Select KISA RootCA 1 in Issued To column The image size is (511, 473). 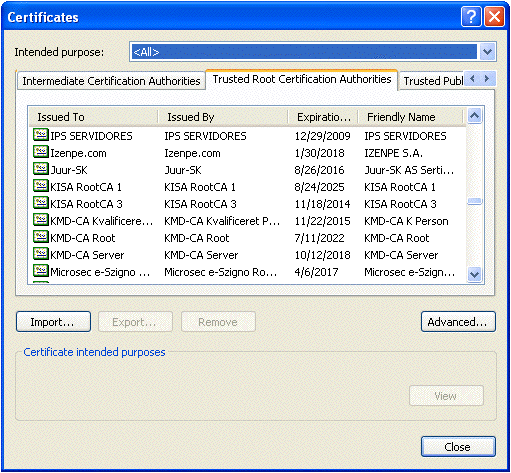click(86, 187)
